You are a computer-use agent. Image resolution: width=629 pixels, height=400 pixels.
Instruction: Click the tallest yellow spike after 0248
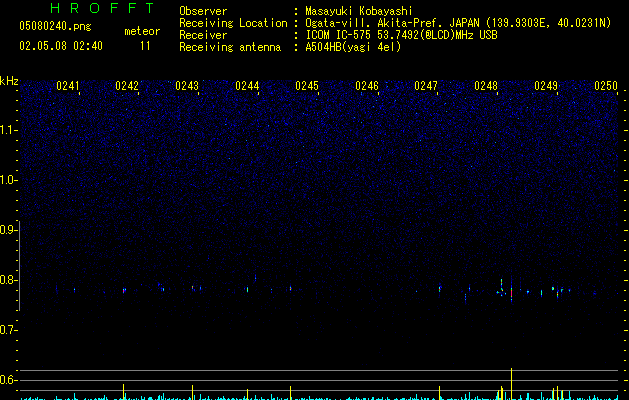point(511,384)
